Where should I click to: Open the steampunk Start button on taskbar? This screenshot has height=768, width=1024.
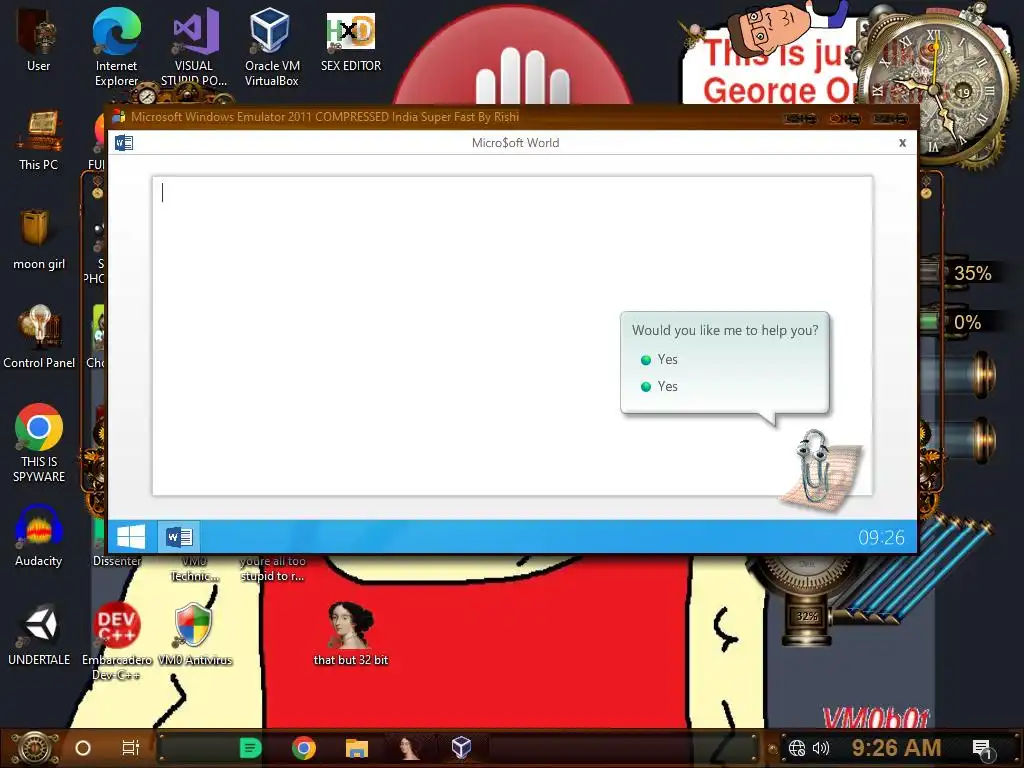[35, 748]
